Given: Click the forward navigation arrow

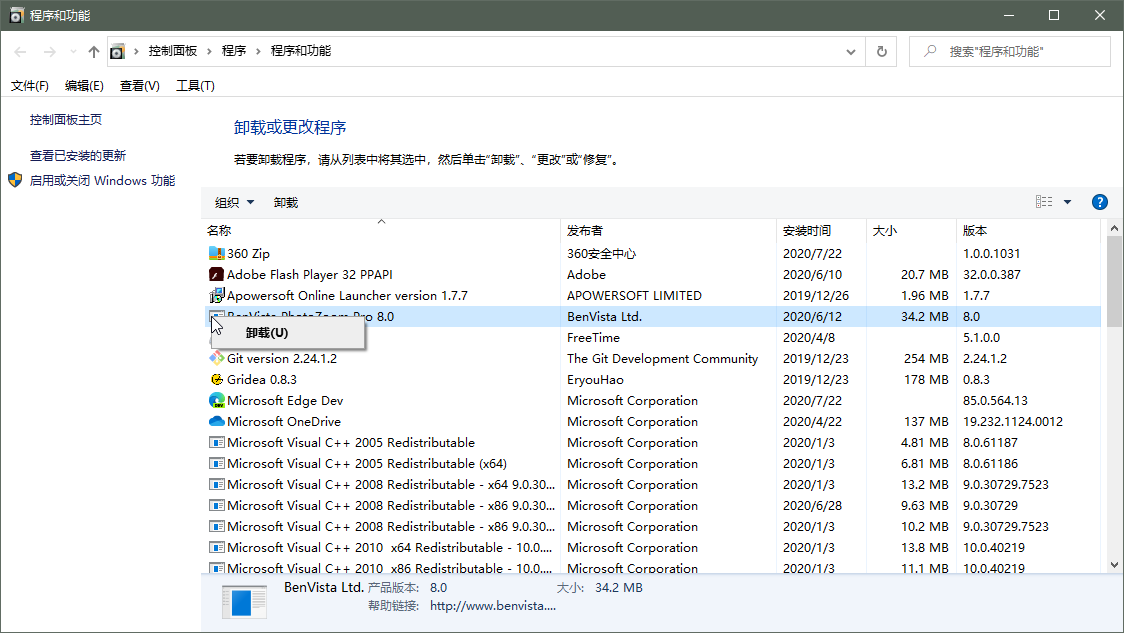Looking at the screenshot, I should click(49, 52).
